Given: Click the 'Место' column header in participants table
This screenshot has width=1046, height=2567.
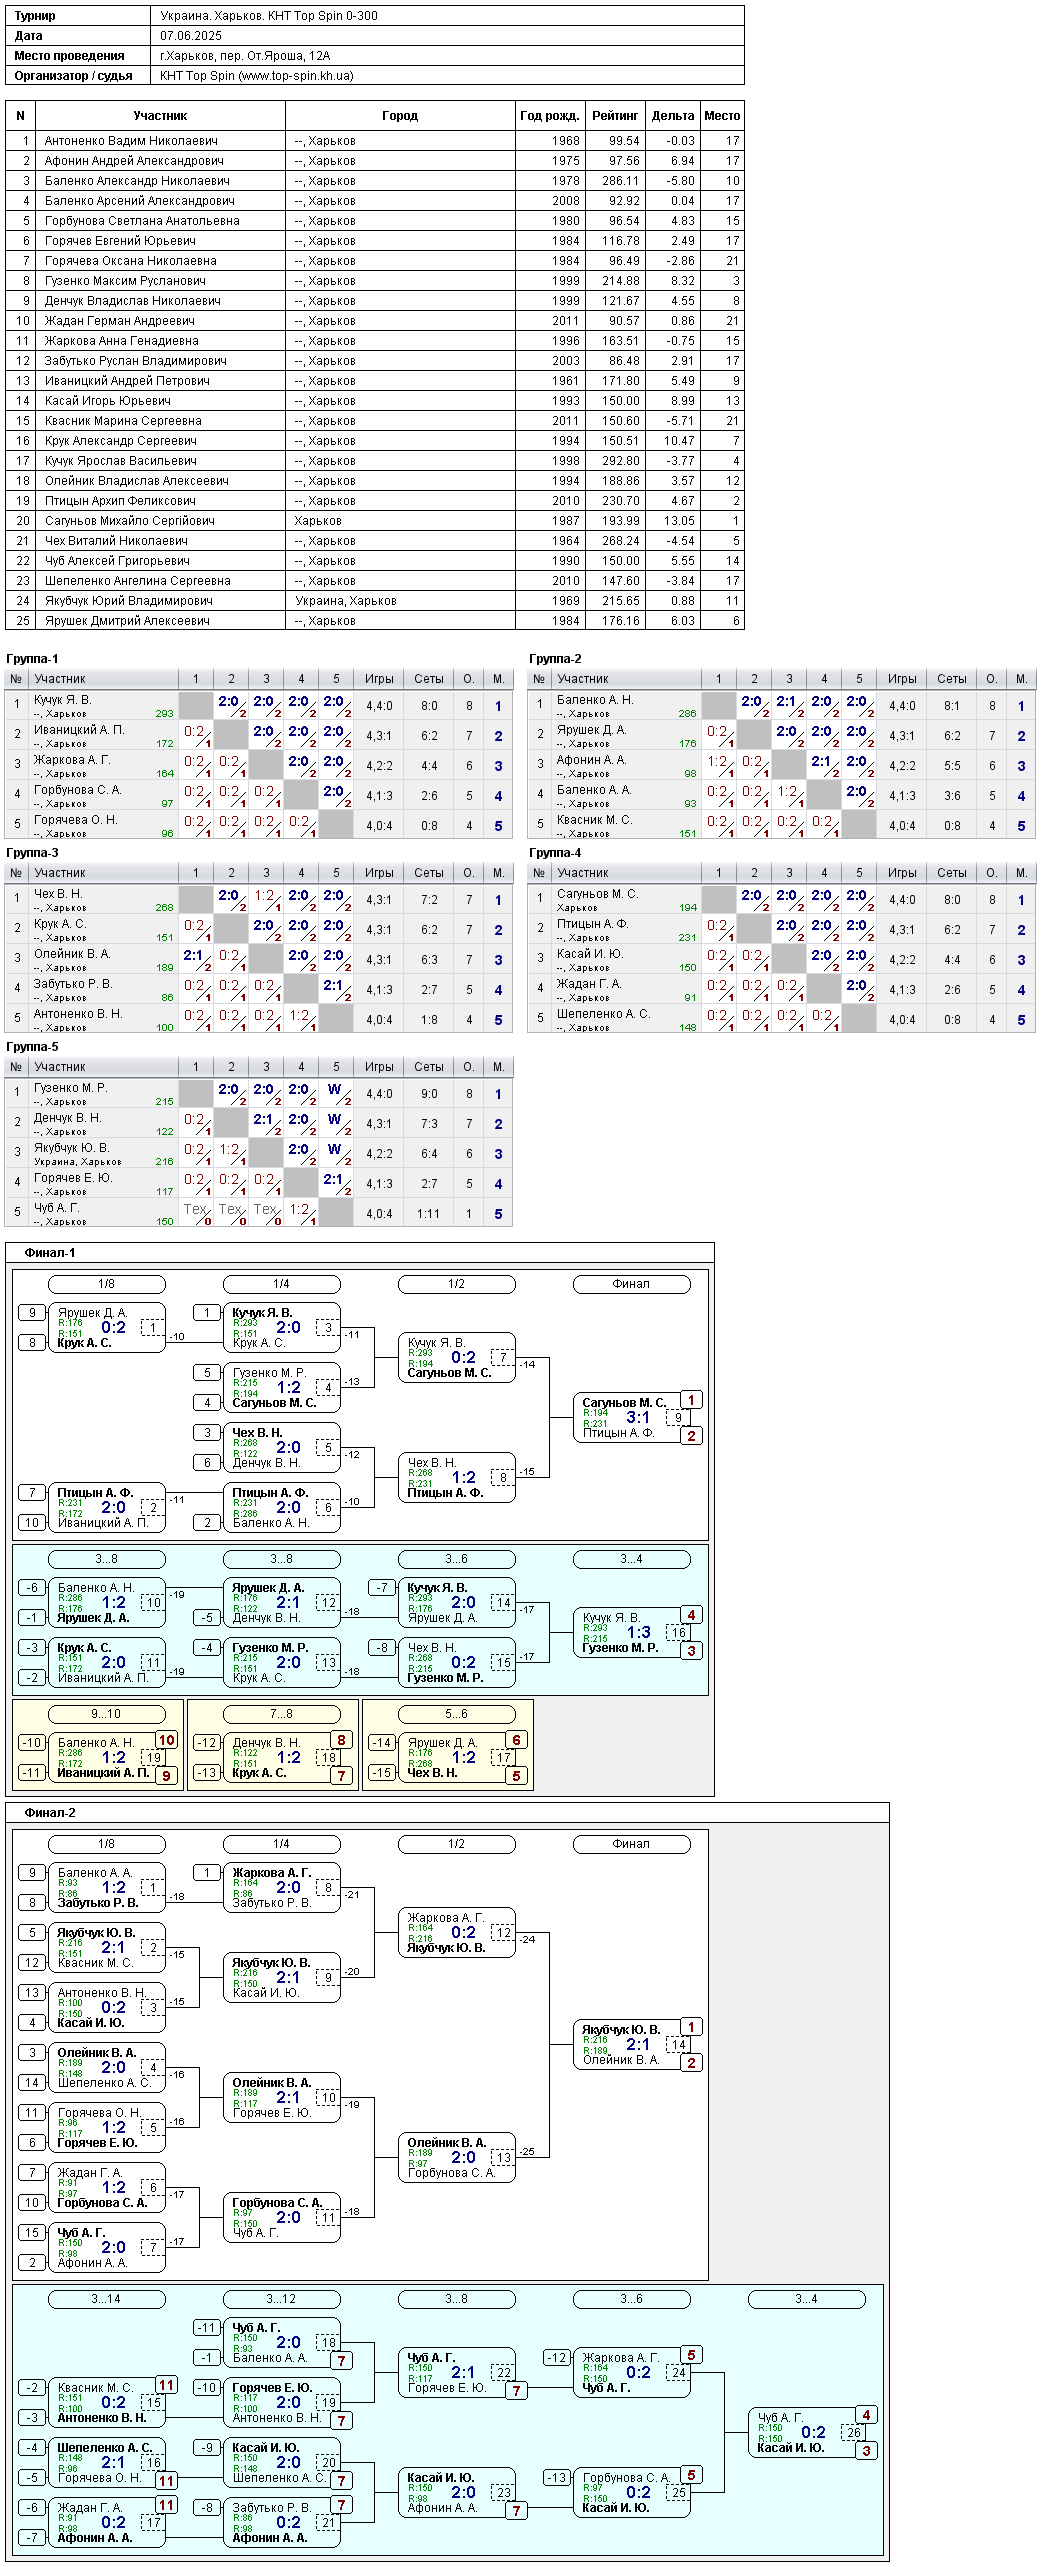Looking at the screenshot, I should 722,116.
